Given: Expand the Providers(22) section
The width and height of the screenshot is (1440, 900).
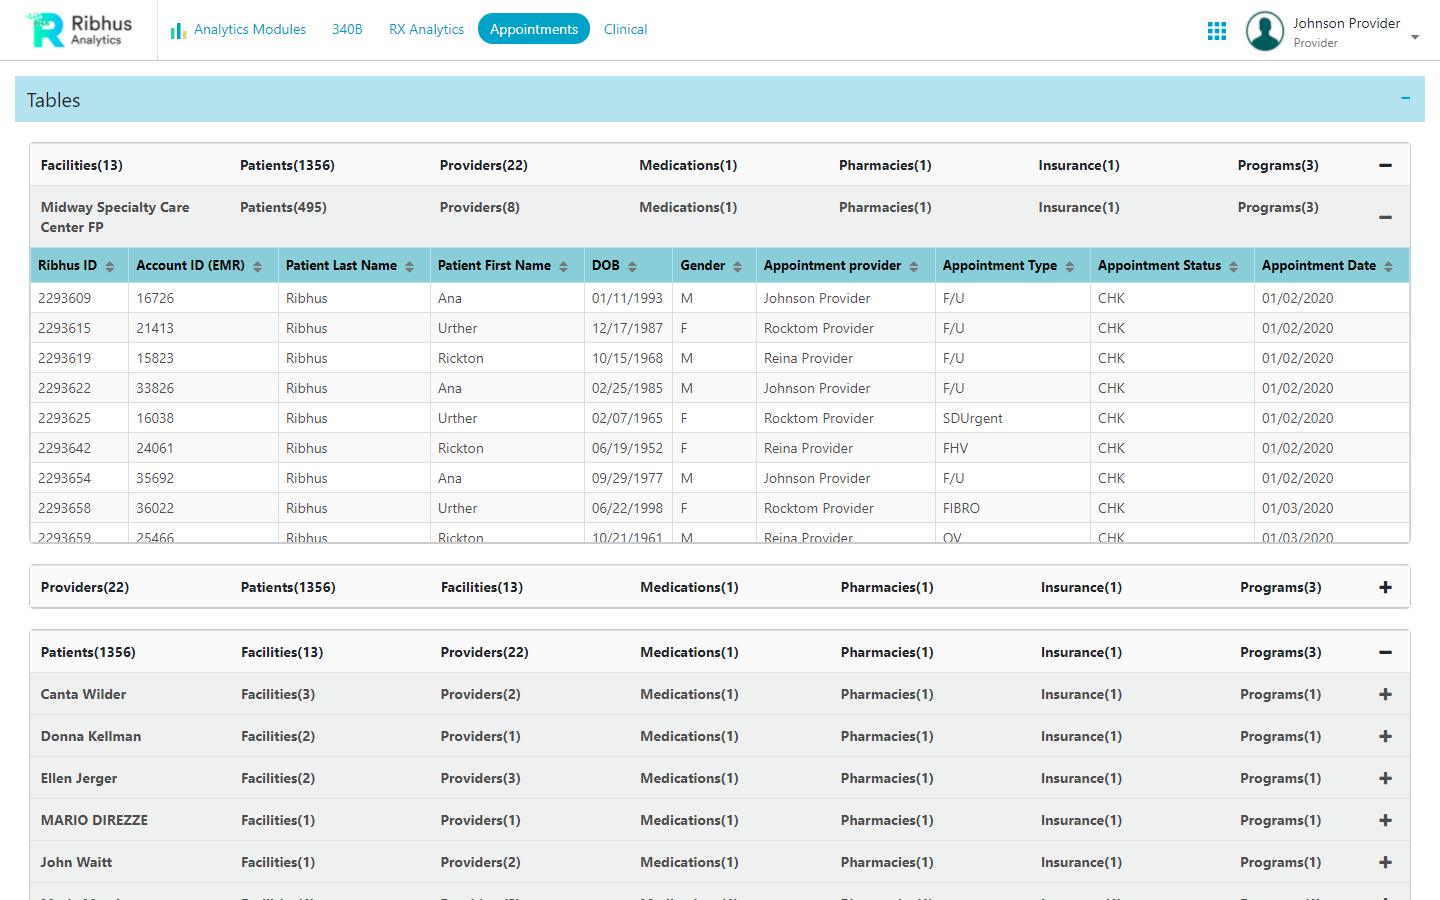Looking at the screenshot, I should [x=1385, y=588].
